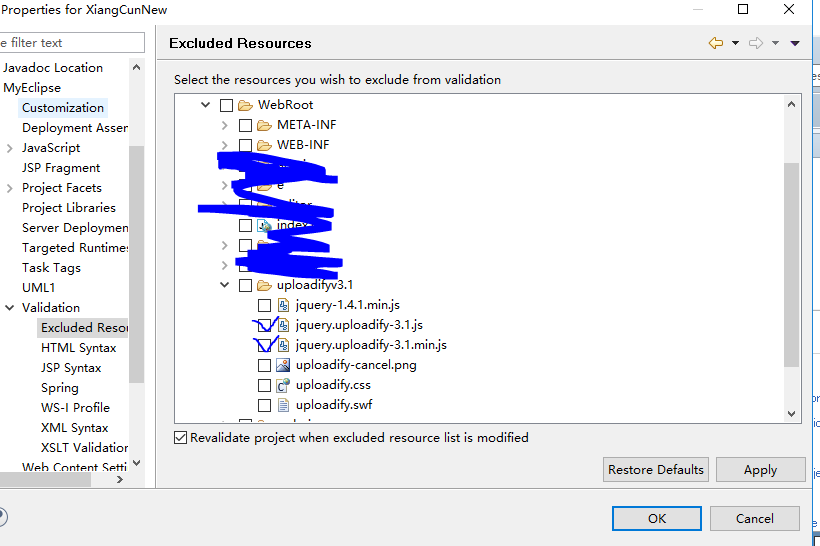The width and height of the screenshot is (820, 546).
Task: Click the properties tree scroll-up arrow
Action: pyautogui.click(x=136, y=67)
